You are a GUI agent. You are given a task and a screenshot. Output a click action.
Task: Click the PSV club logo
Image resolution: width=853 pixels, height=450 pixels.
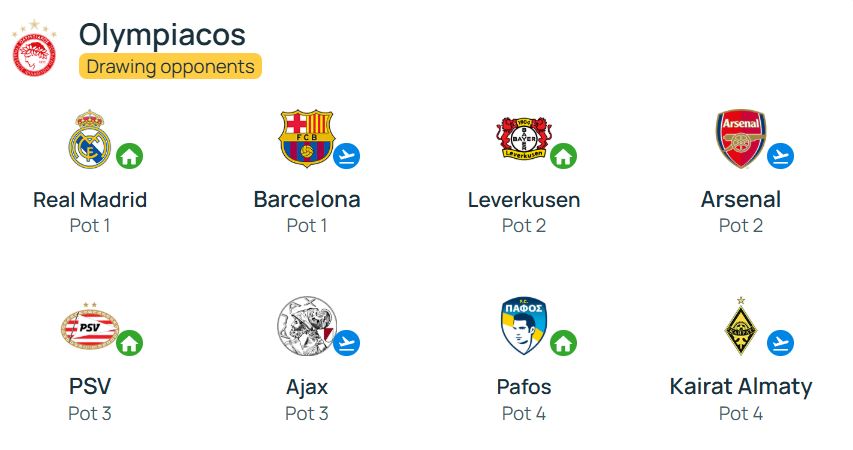click(x=90, y=326)
